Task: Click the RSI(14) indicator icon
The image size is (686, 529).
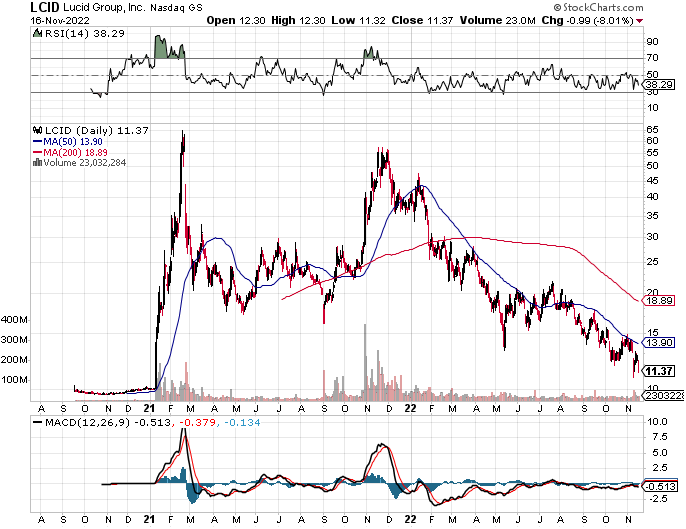Action: coord(38,33)
